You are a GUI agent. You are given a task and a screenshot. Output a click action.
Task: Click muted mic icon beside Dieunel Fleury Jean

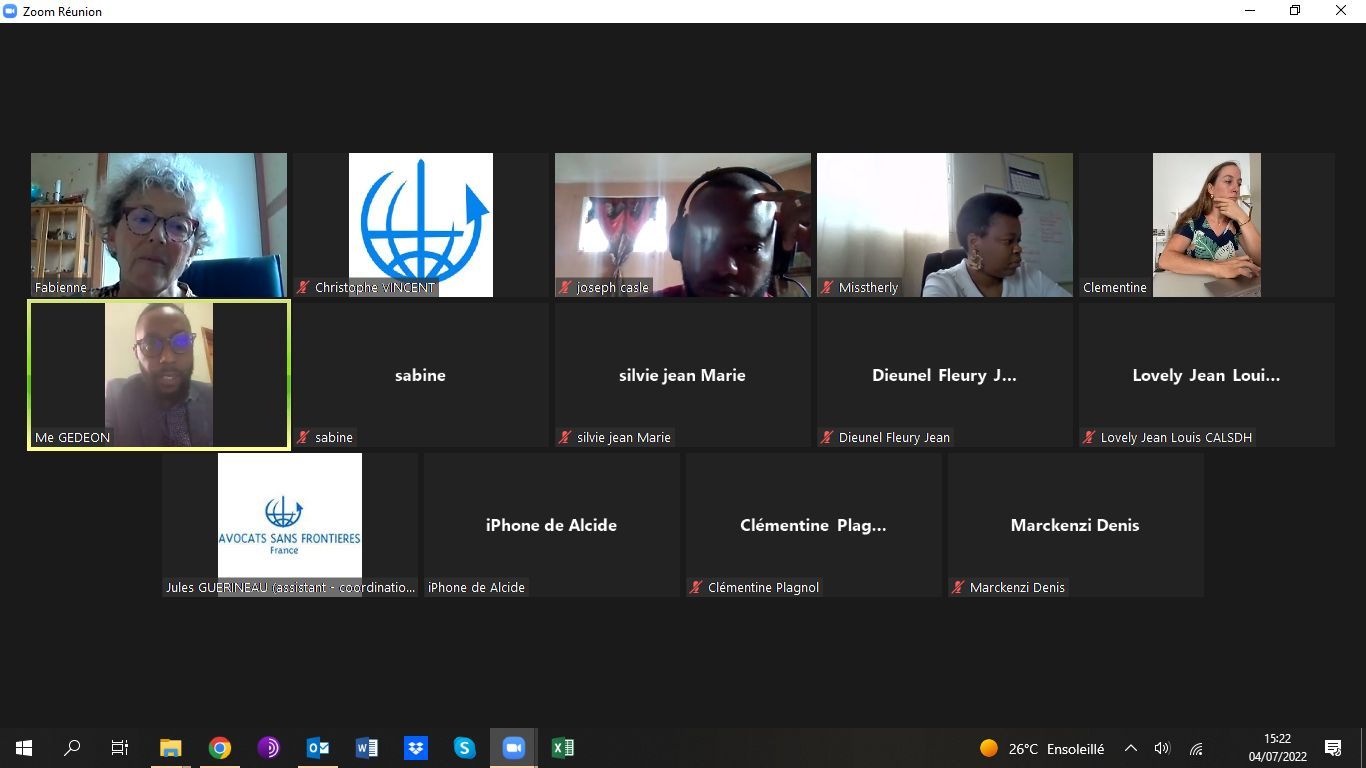coord(828,437)
